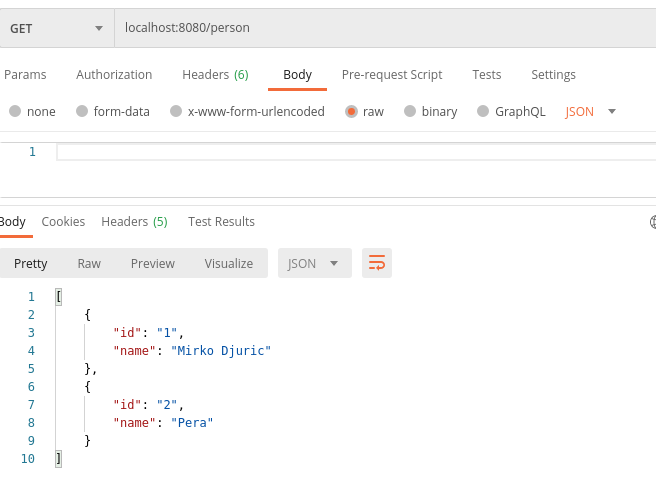Viewport: 656px width, 491px height.
Task: Switch to the Authorization tab
Action: point(114,74)
